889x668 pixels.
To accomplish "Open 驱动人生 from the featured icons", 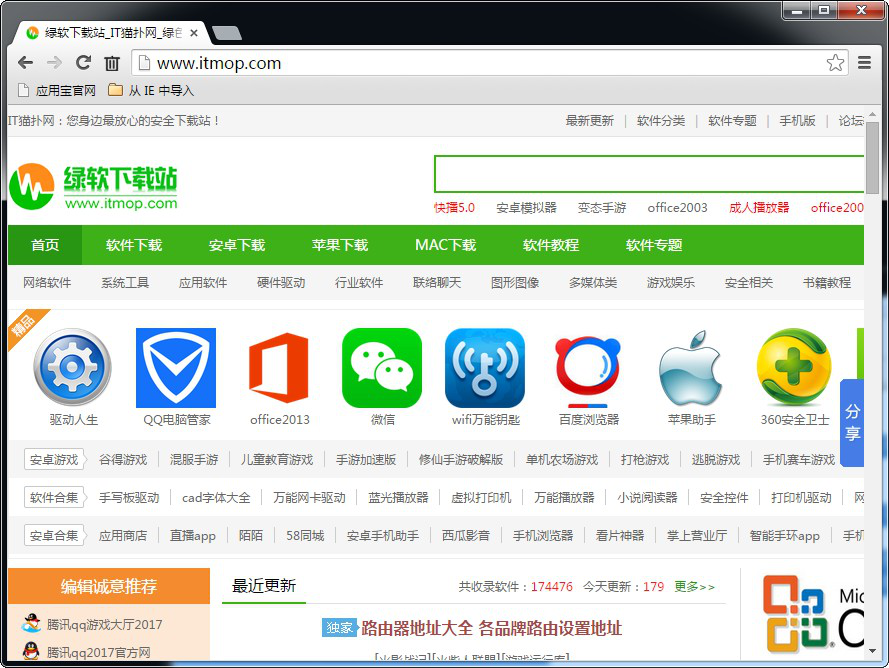I will (x=72, y=368).
